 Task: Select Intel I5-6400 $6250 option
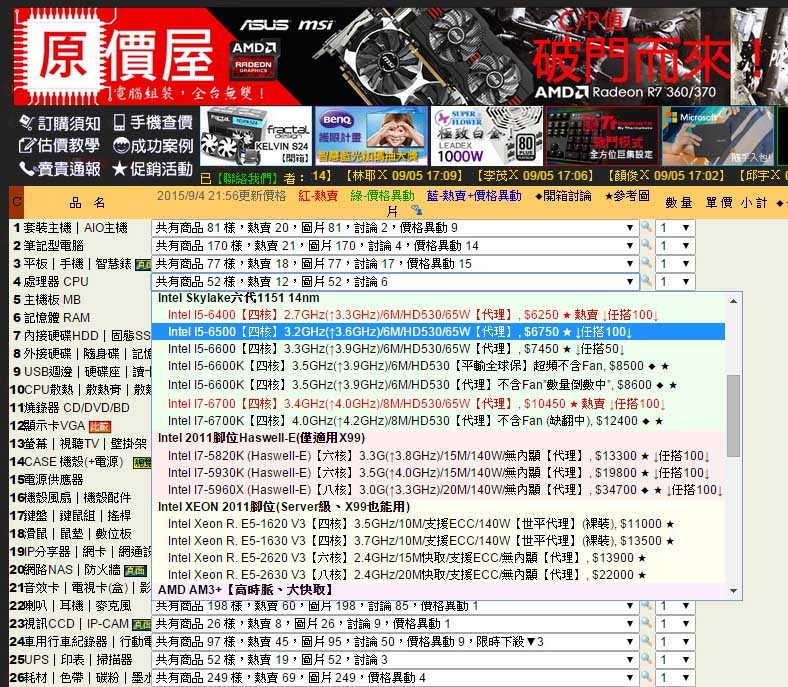(x=438, y=315)
